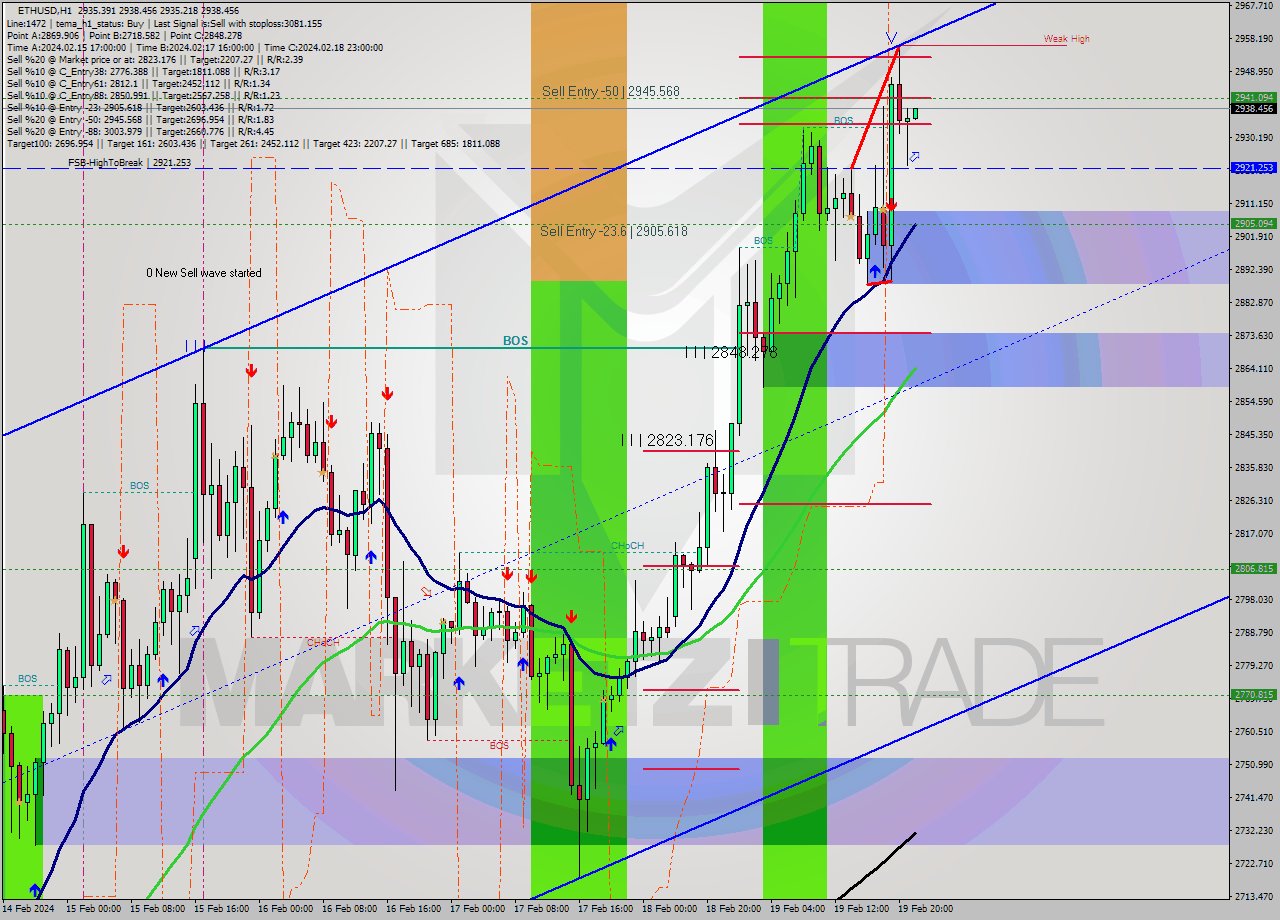
Task: Click the '19 Feb 04:00' time label
Action: [797, 909]
